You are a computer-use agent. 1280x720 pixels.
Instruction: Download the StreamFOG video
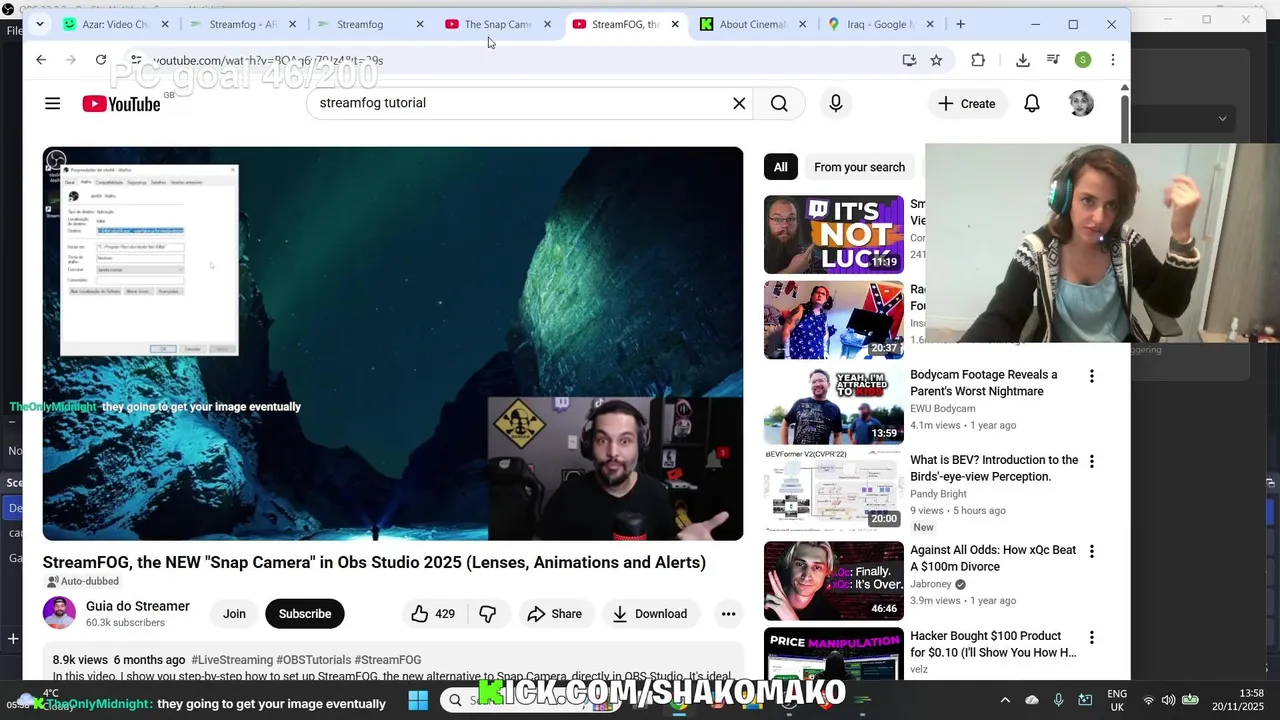coord(650,614)
